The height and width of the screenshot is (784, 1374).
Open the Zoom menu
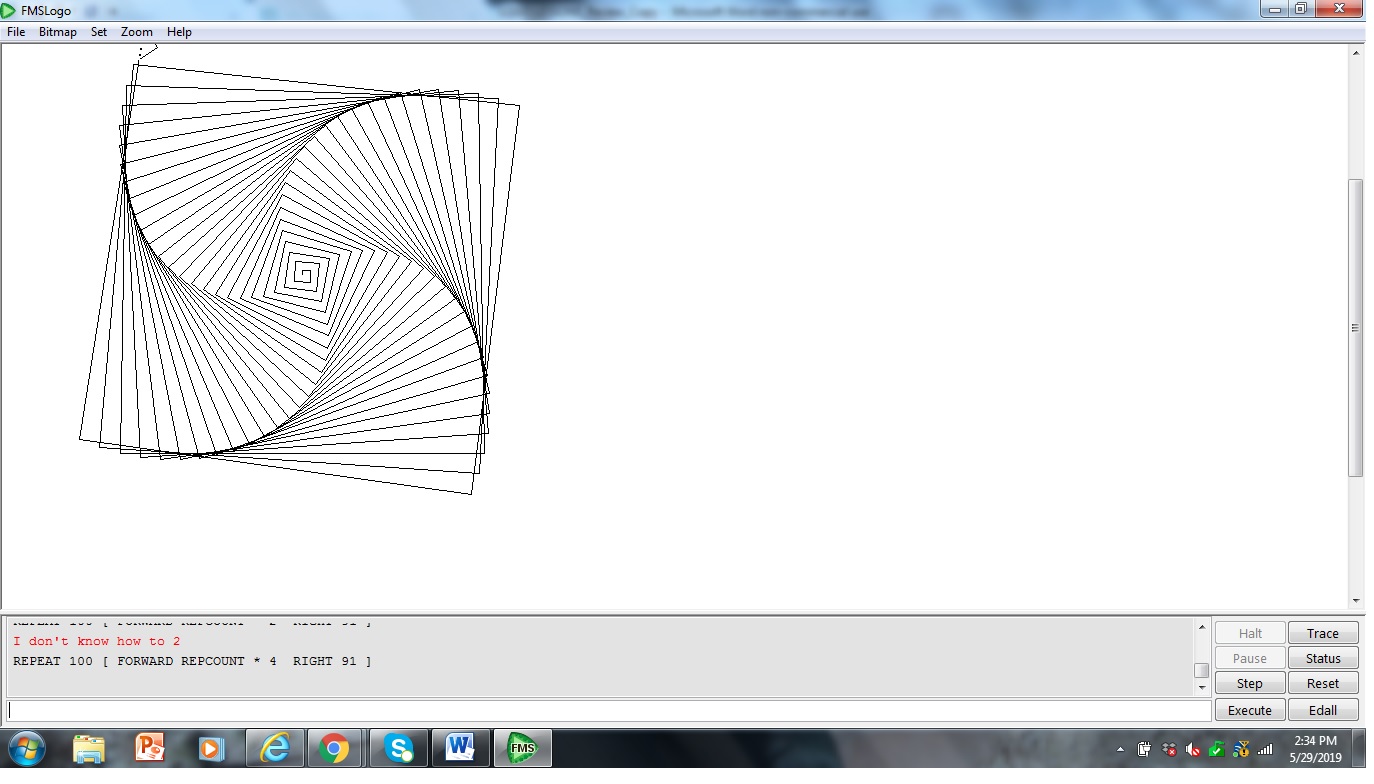coord(136,31)
